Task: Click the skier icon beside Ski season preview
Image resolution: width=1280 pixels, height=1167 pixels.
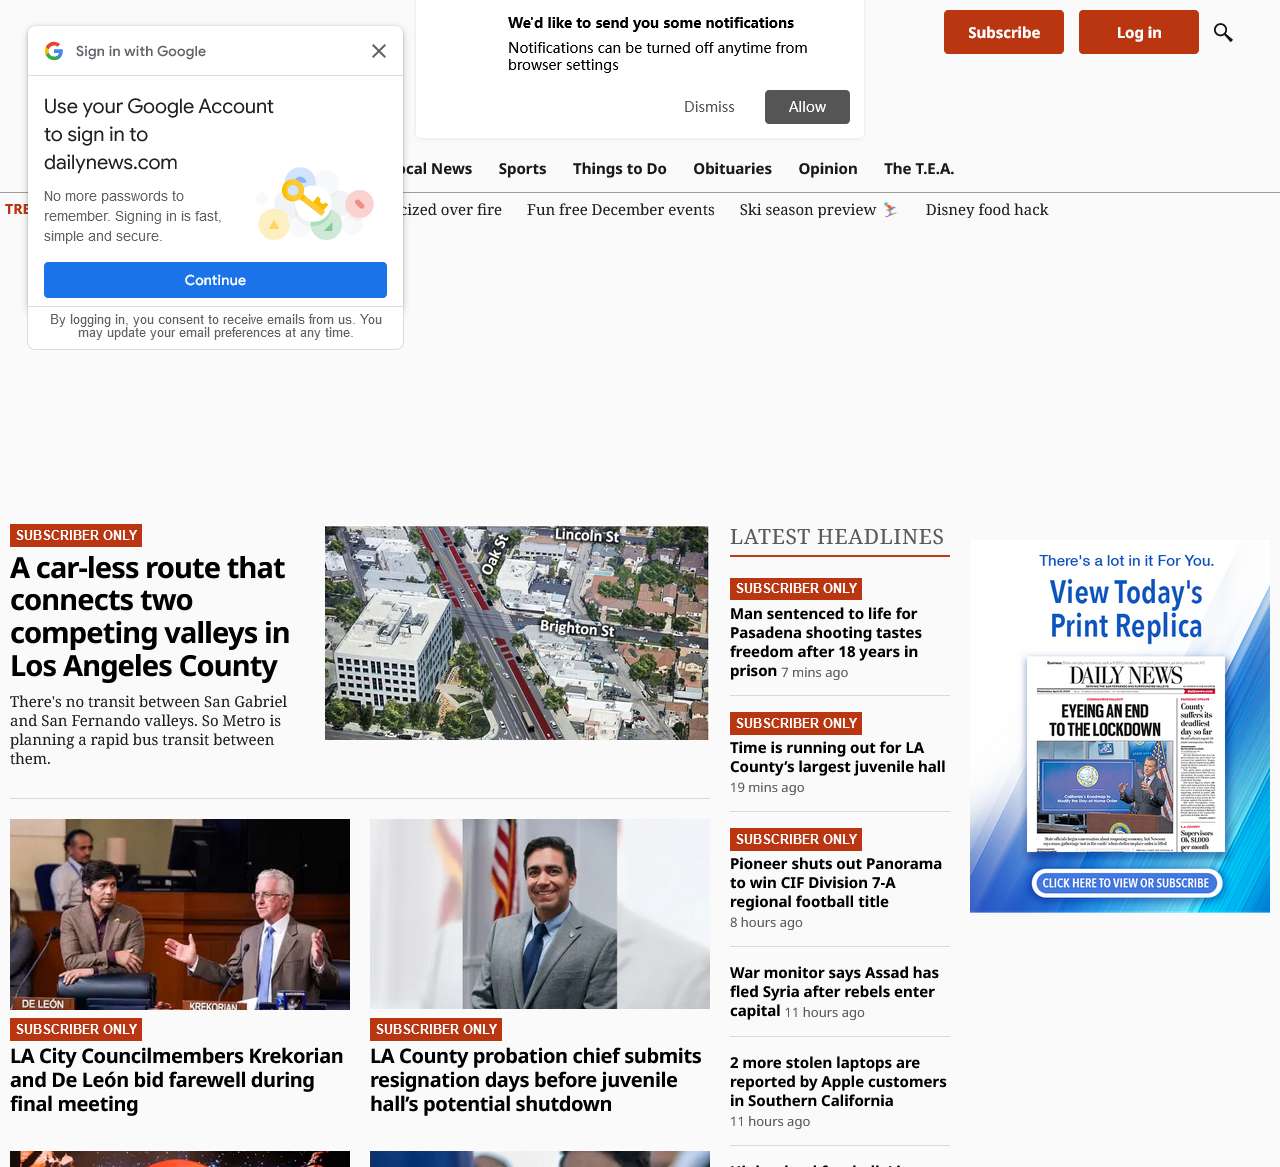Action: click(890, 210)
